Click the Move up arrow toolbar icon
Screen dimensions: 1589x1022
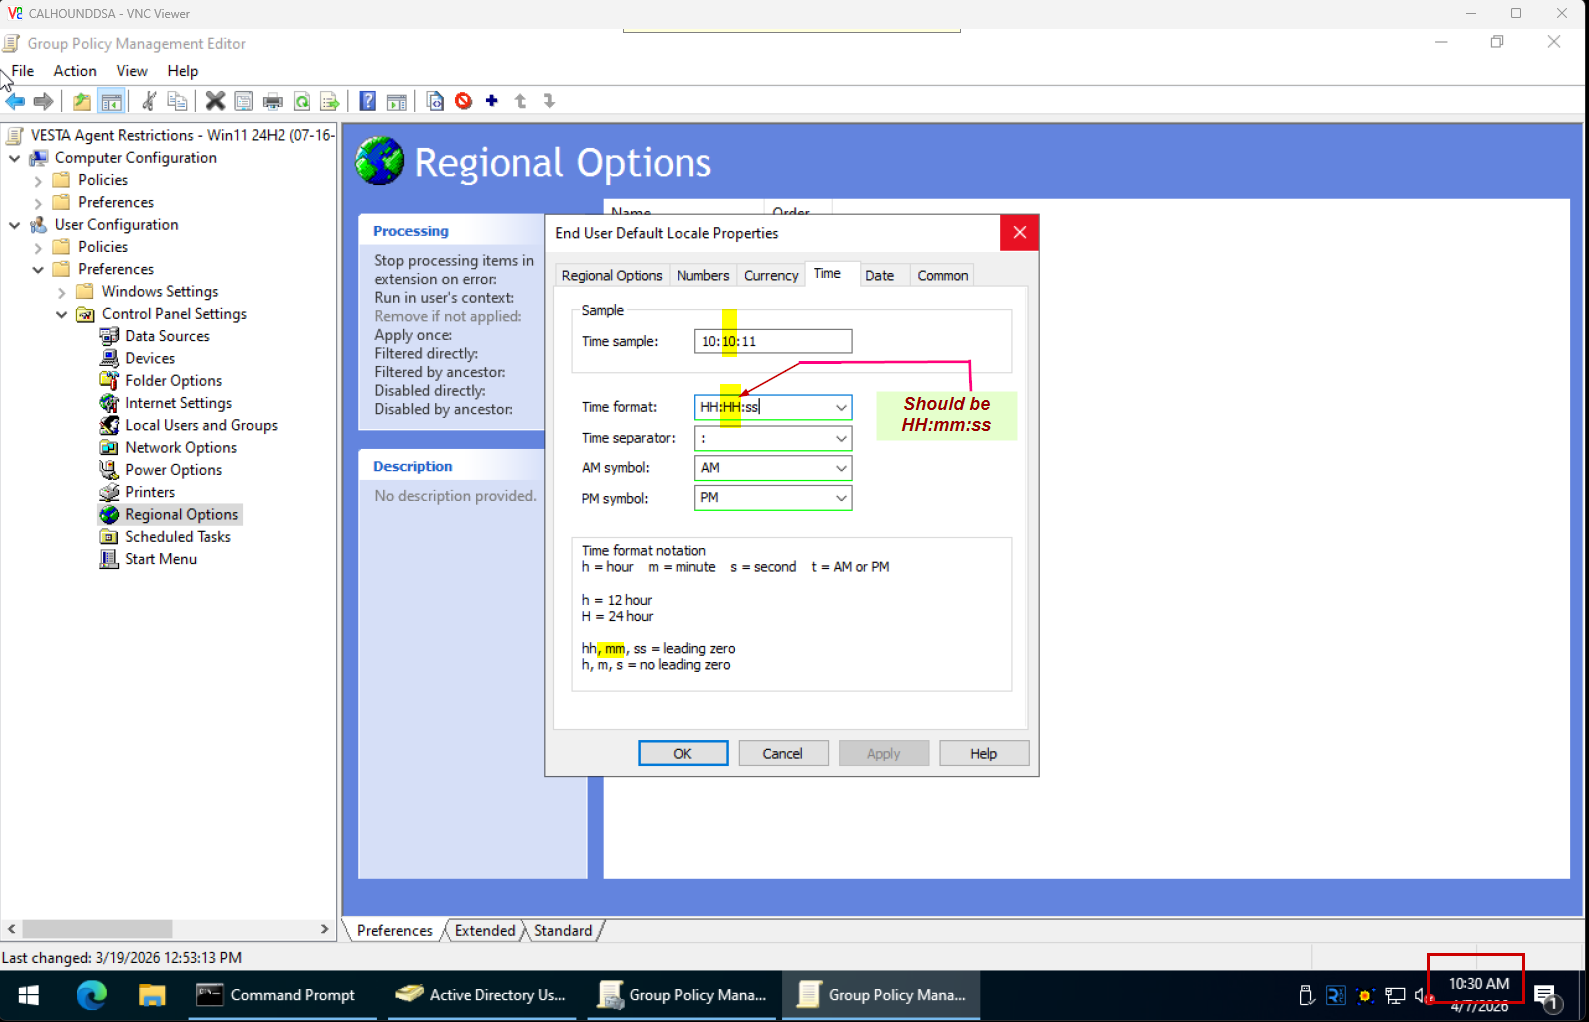tap(521, 101)
